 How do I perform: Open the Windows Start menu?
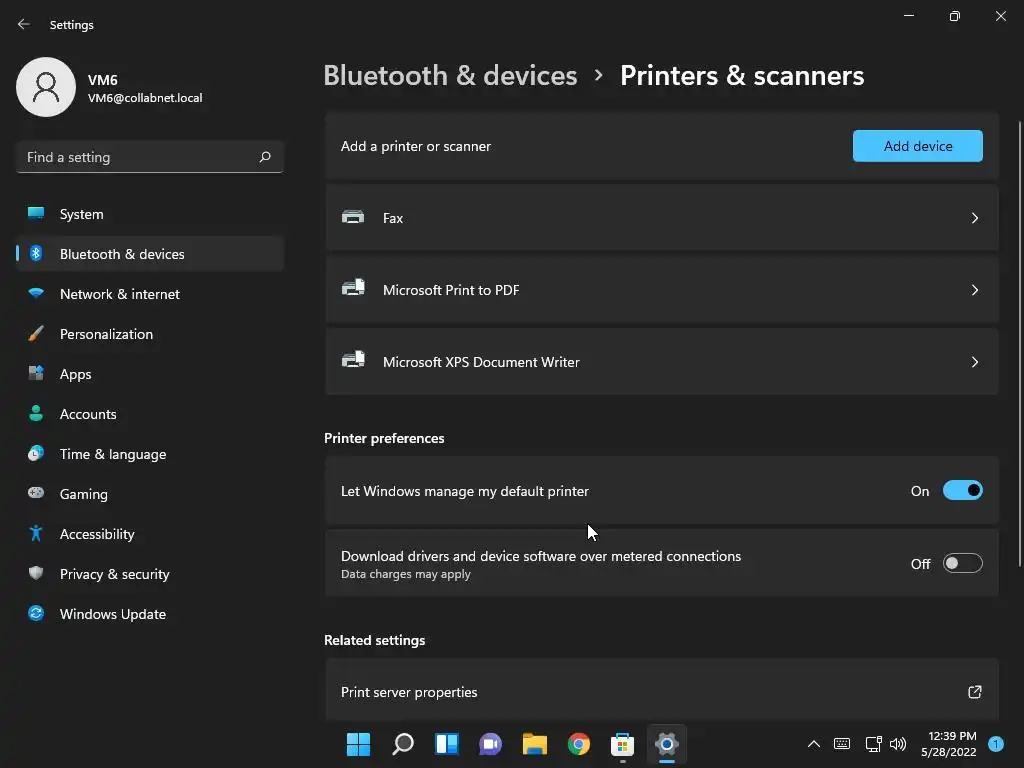pyautogui.click(x=358, y=744)
